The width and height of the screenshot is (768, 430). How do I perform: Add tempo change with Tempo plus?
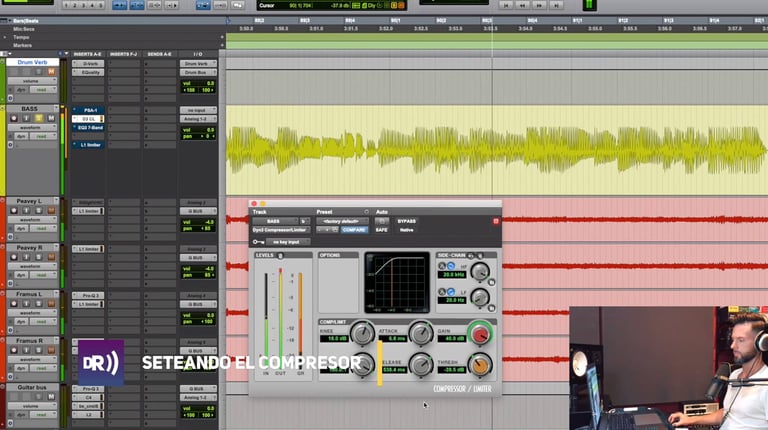(x=222, y=37)
